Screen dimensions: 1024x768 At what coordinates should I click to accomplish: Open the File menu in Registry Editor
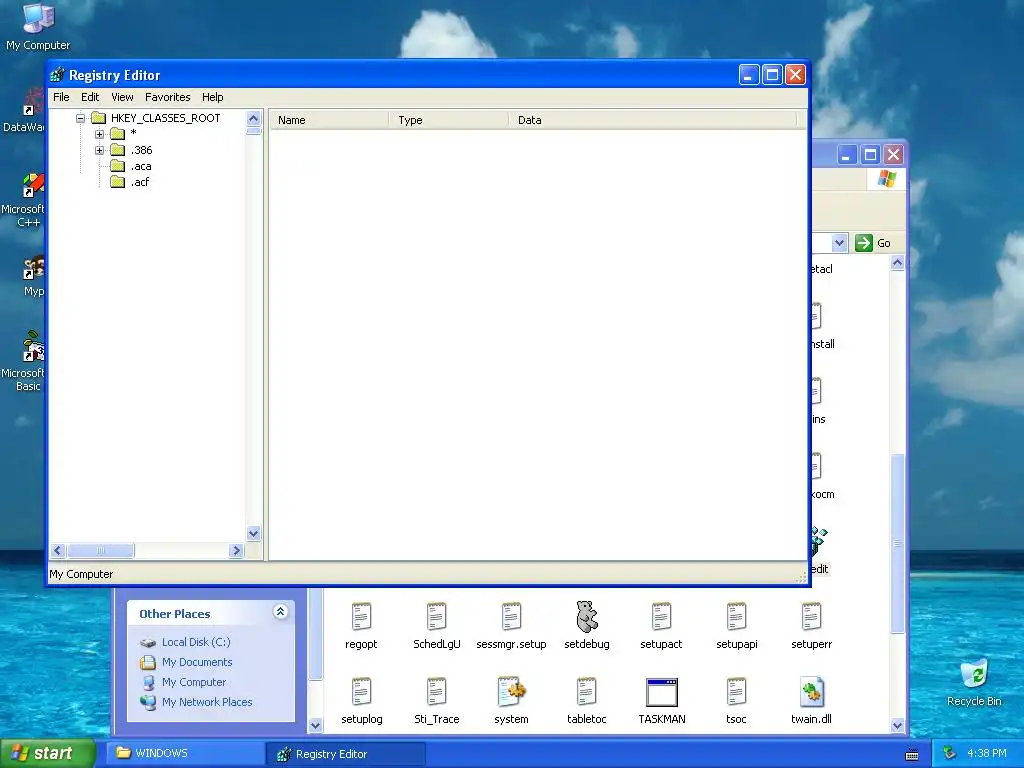[x=61, y=97]
